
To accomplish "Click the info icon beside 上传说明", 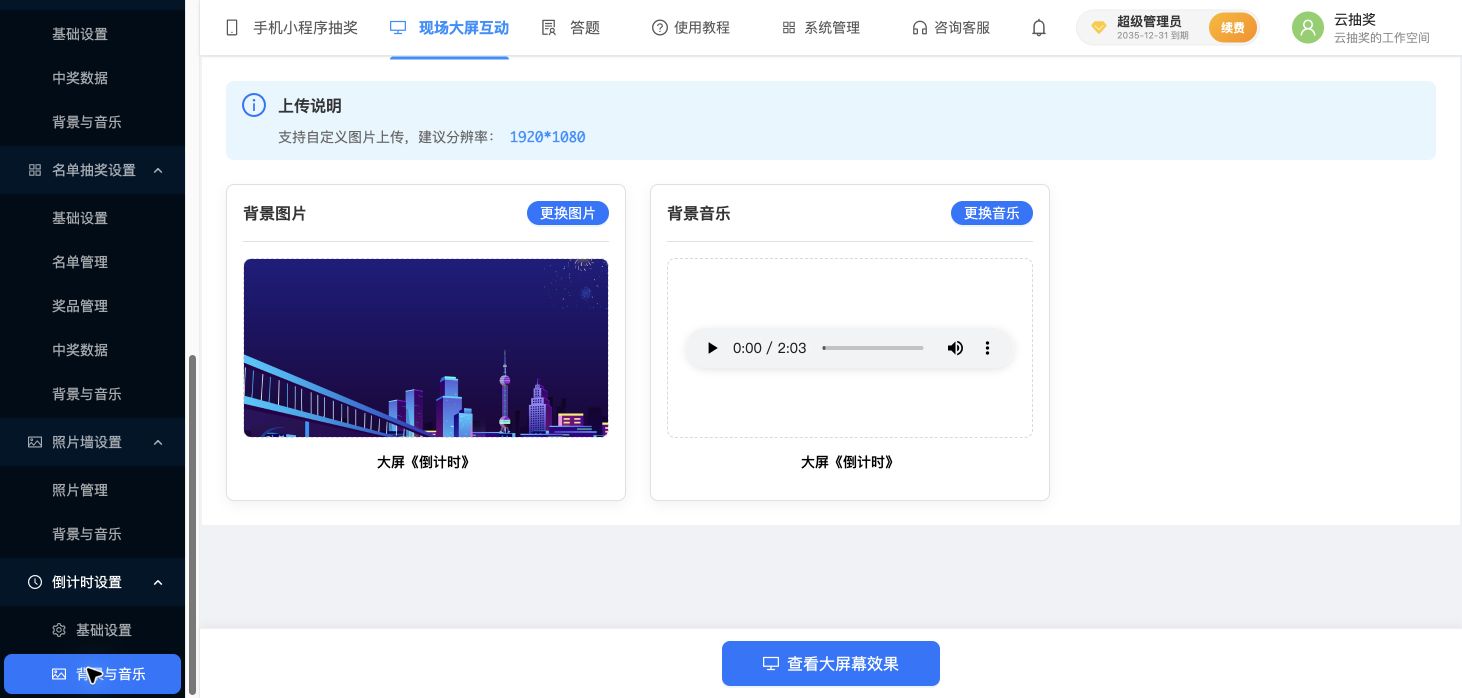I will tap(254, 105).
